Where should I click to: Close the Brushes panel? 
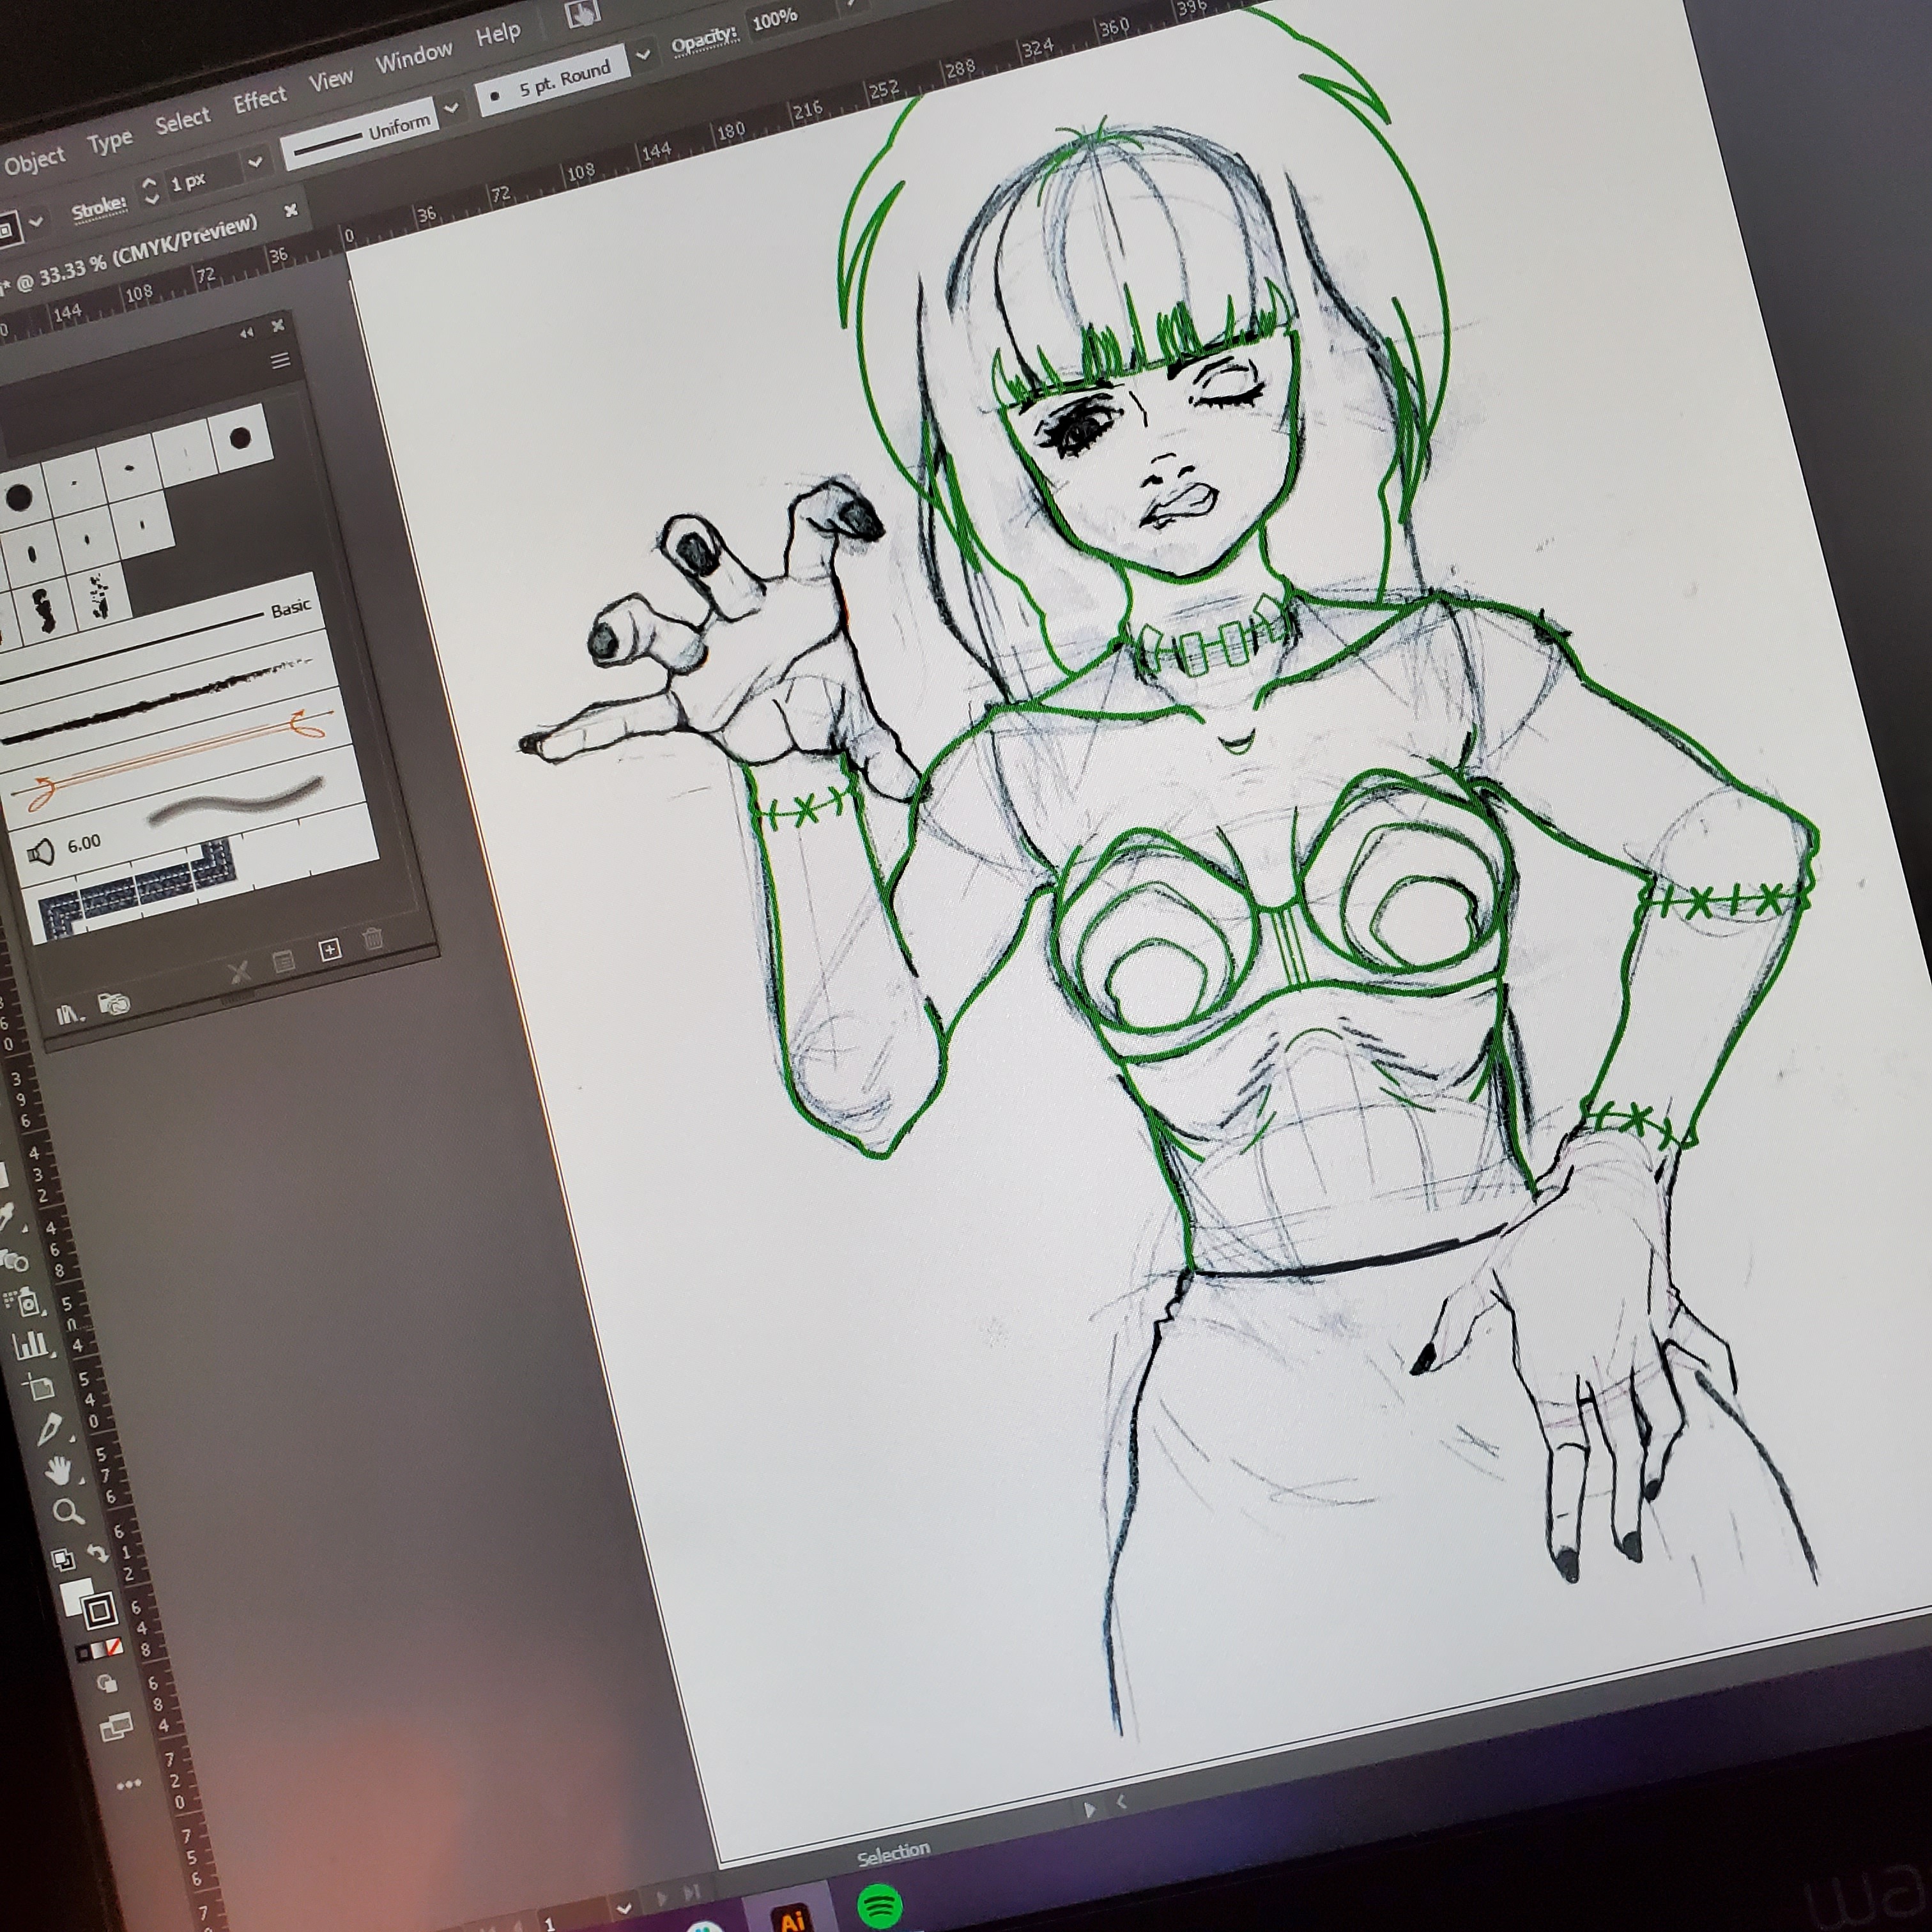(278, 325)
